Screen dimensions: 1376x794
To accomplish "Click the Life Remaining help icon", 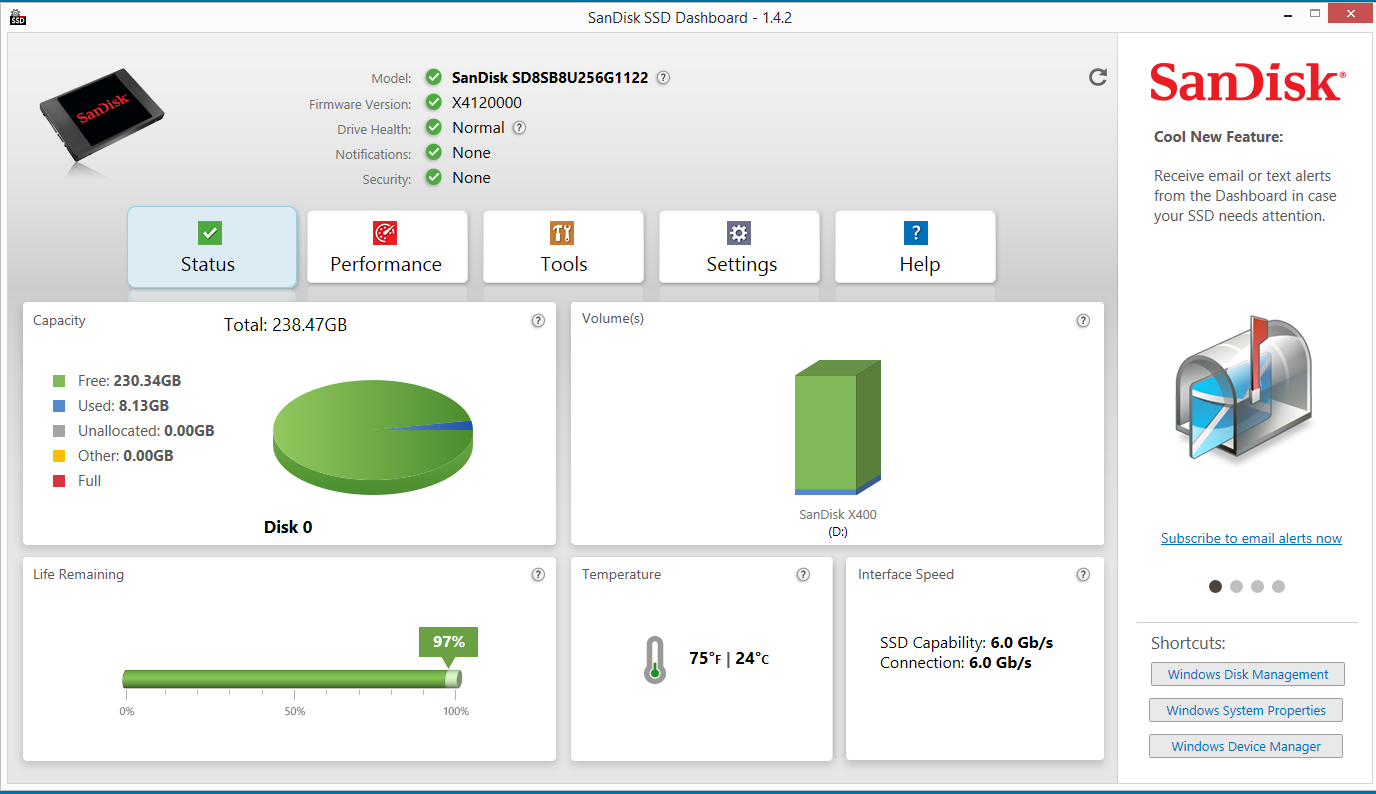I will coord(538,575).
